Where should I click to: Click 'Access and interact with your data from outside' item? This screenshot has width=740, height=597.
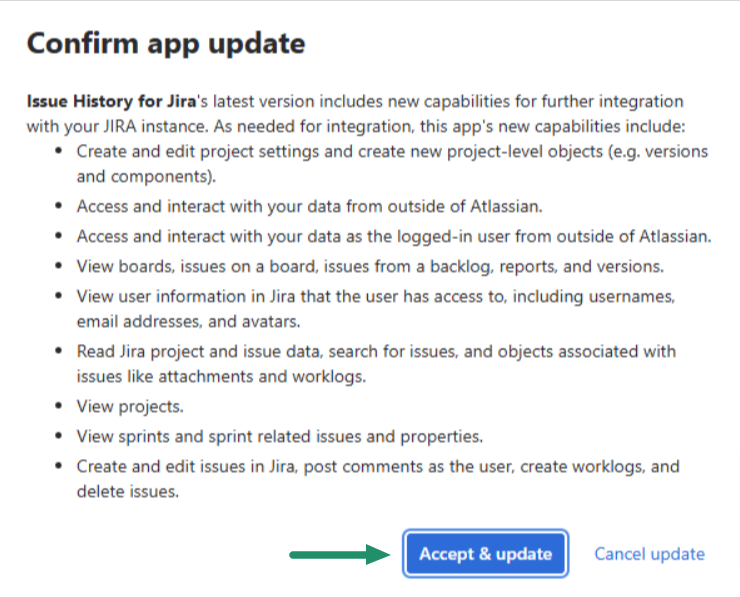(310, 207)
